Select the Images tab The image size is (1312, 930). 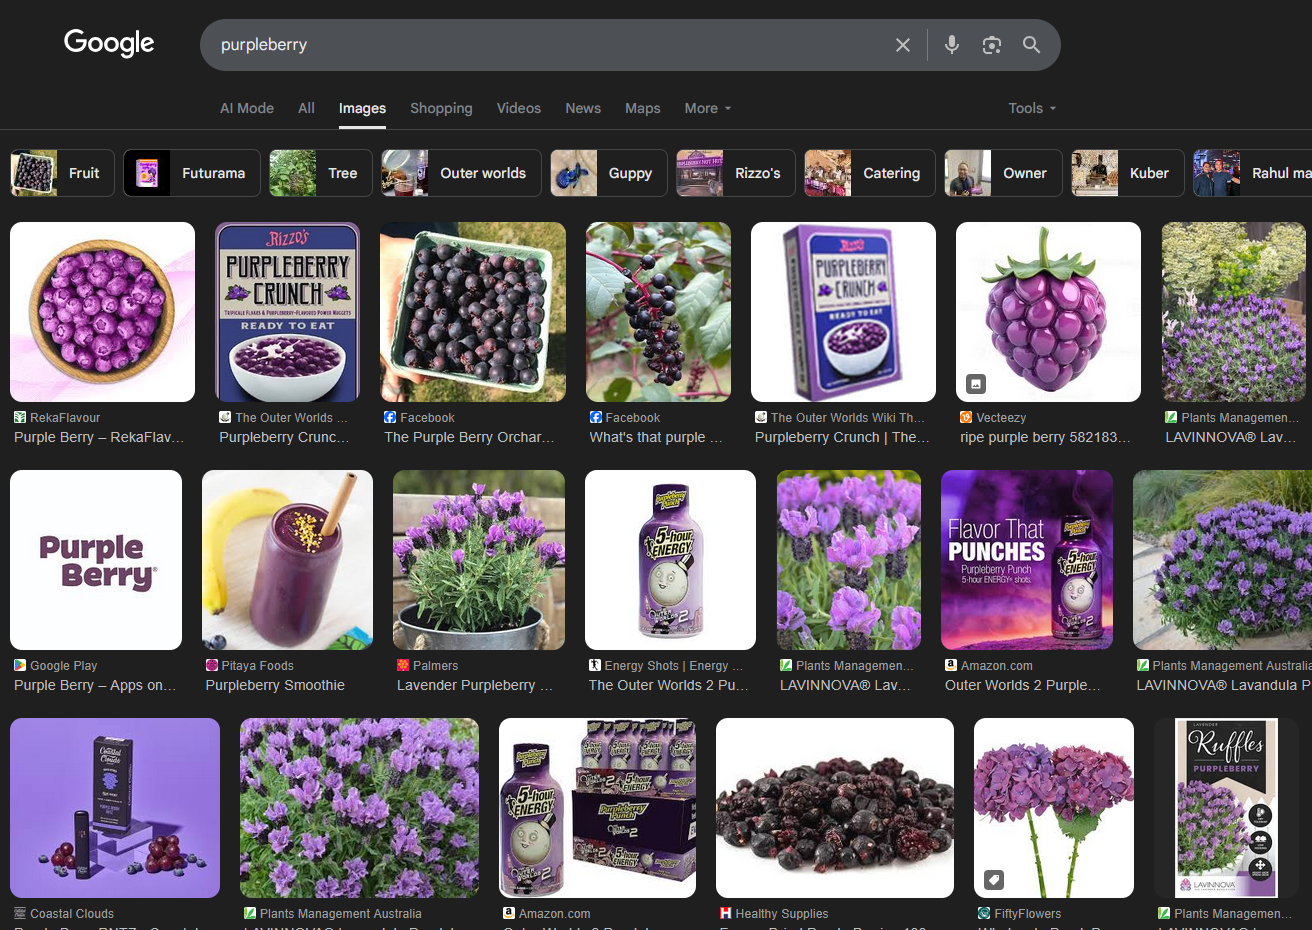tap(362, 108)
